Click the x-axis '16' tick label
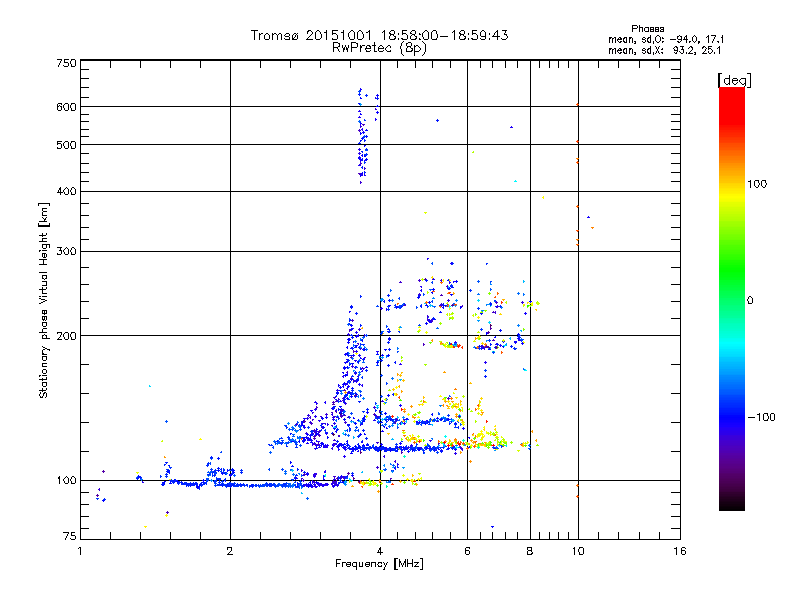The image size is (800, 600). tap(680, 551)
